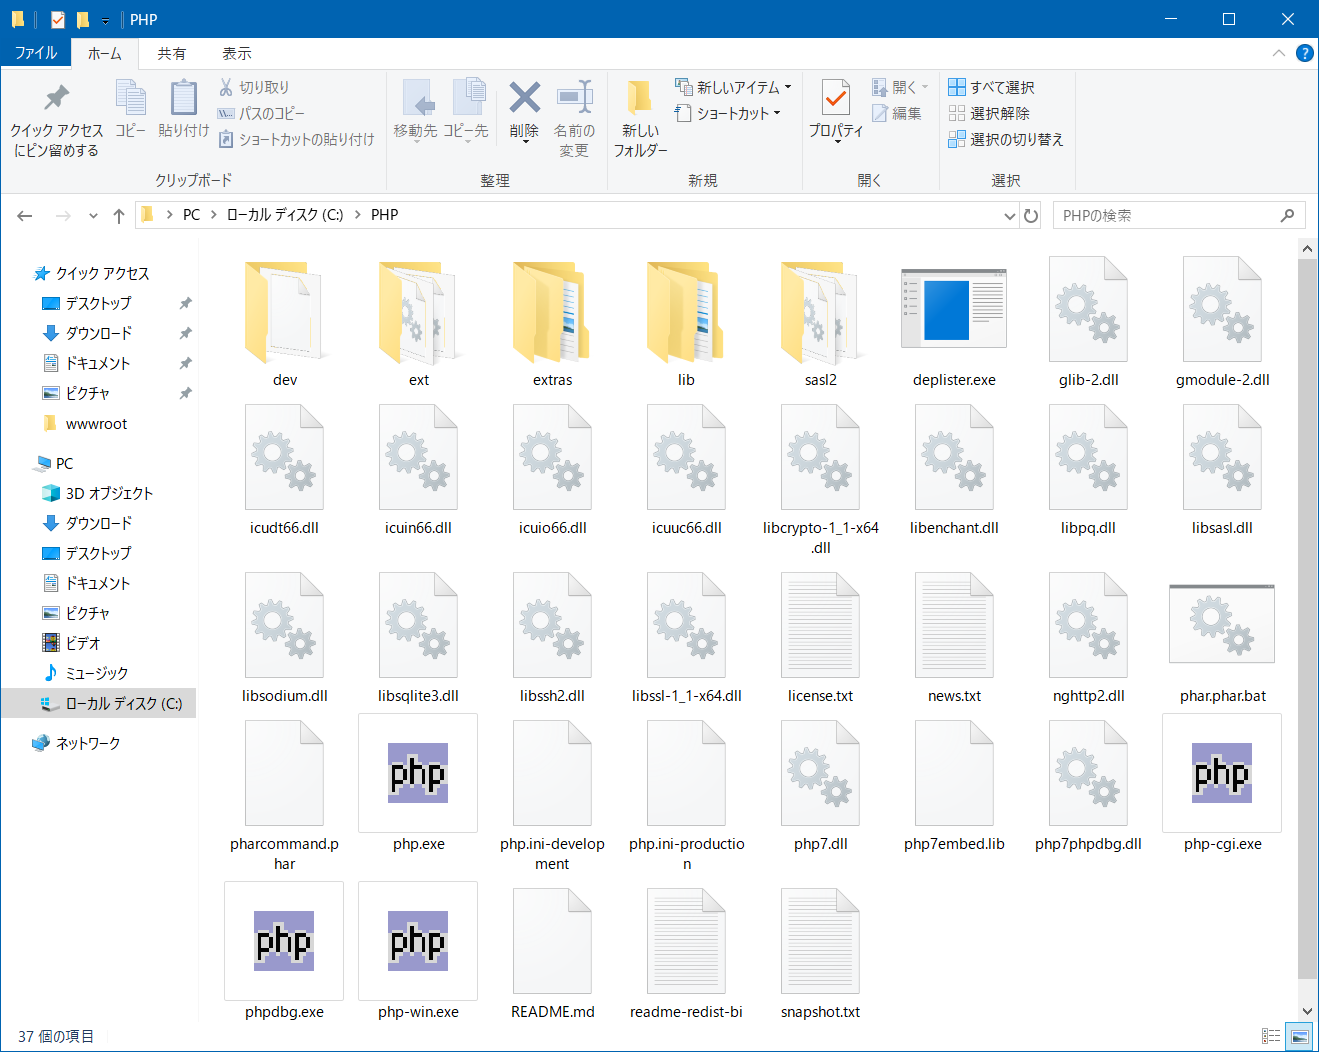Viewport: 1319px width, 1052px height.
Task: Collapse the ribbon with the chevron
Action: (x=1279, y=53)
